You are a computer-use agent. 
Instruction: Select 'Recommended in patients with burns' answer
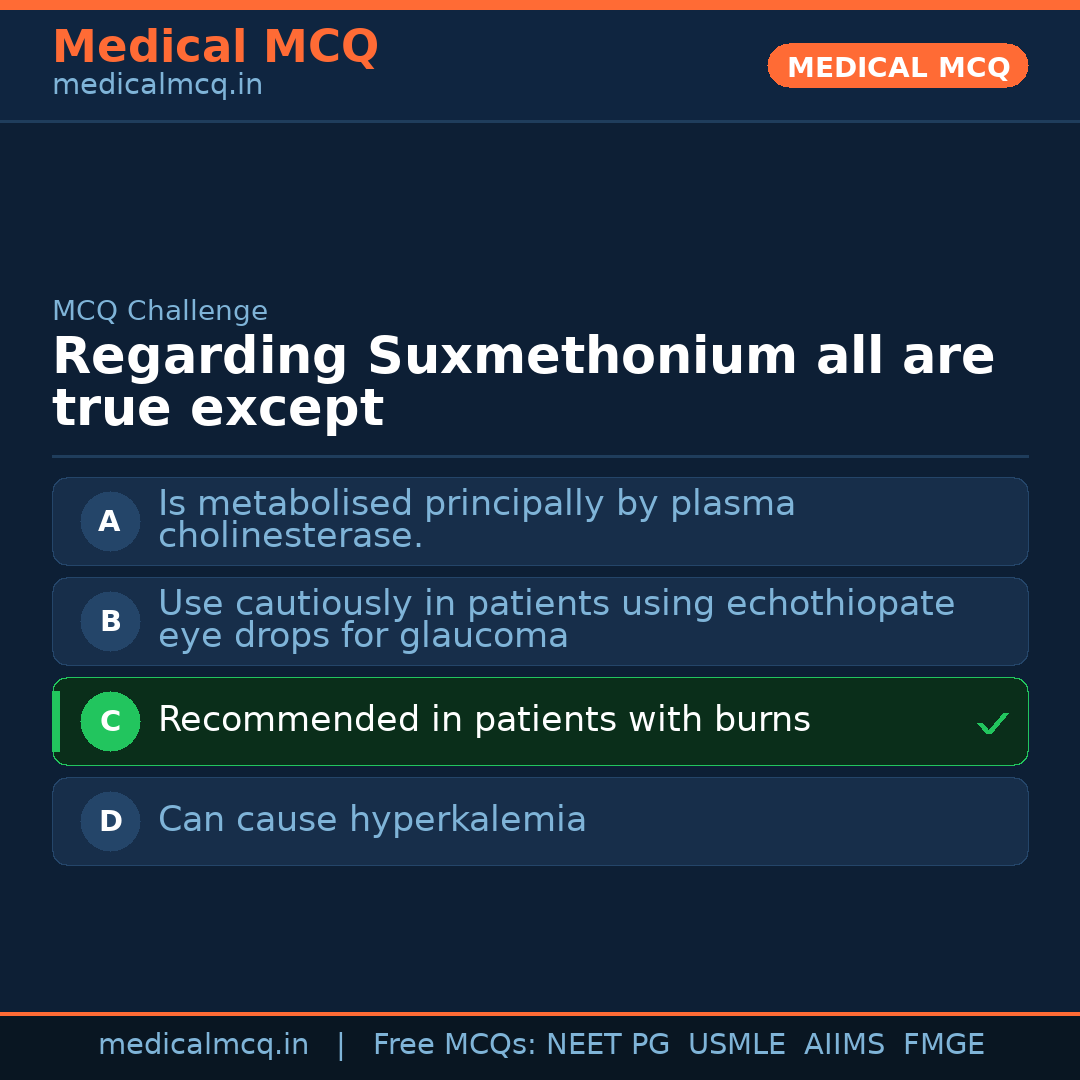pos(484,720)
